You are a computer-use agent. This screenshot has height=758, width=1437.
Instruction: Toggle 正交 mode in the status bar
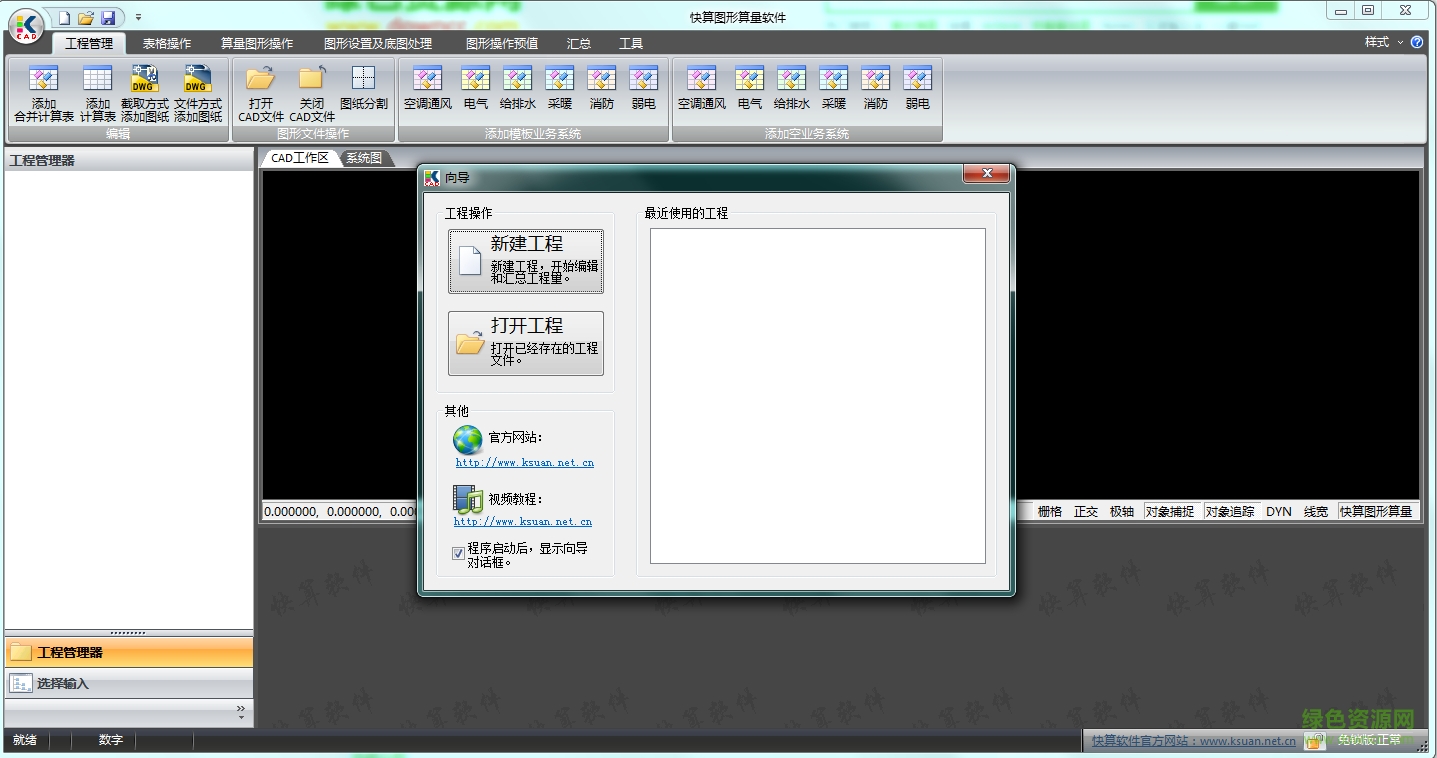click(x=1086, y=511)
